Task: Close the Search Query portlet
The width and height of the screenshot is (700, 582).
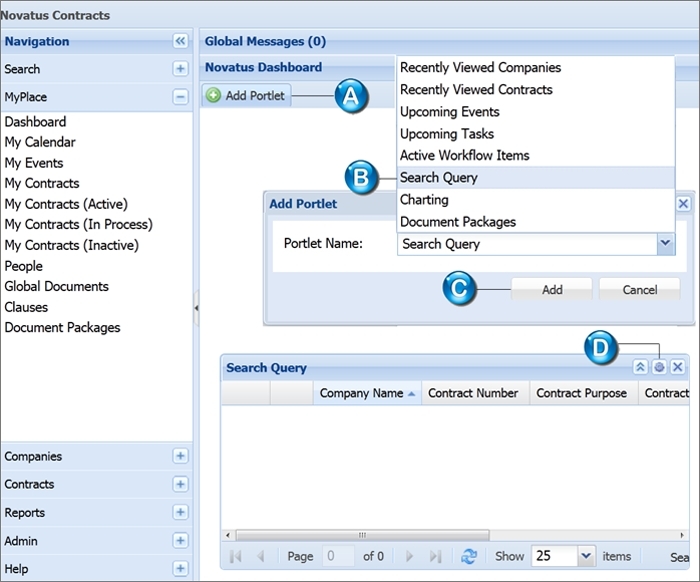Action: click(x=678, y=367)
